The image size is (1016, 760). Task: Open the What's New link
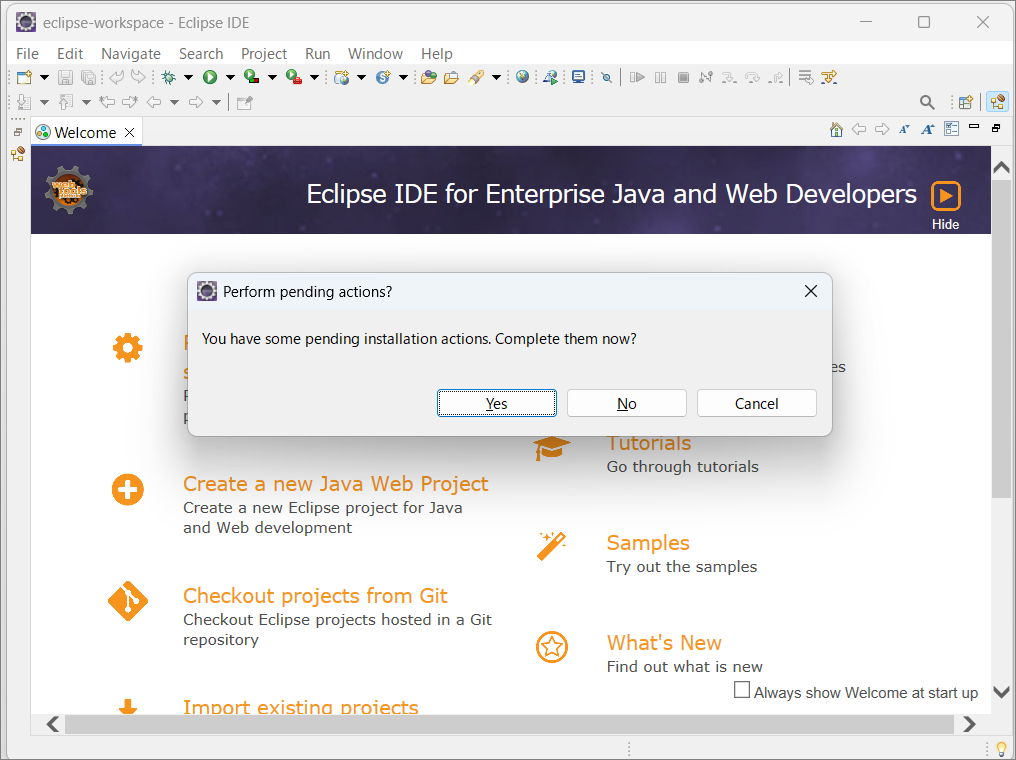(664, 643)
